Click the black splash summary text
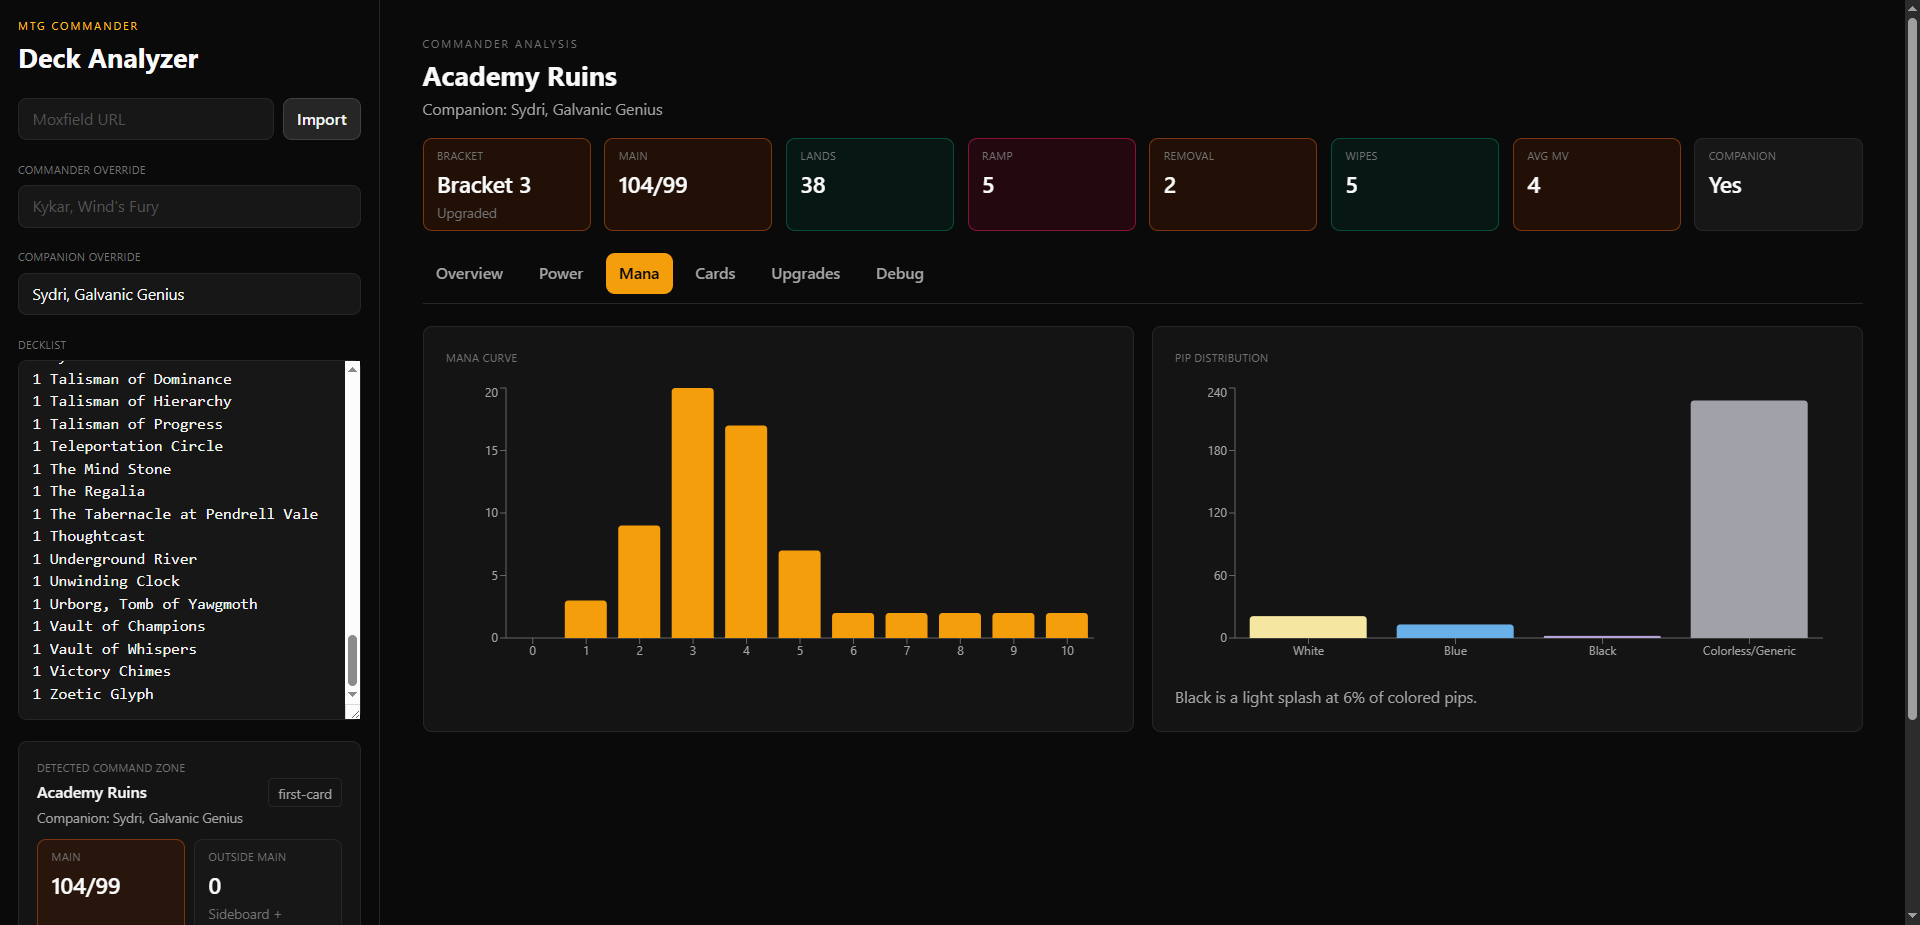 [1325, 698]
